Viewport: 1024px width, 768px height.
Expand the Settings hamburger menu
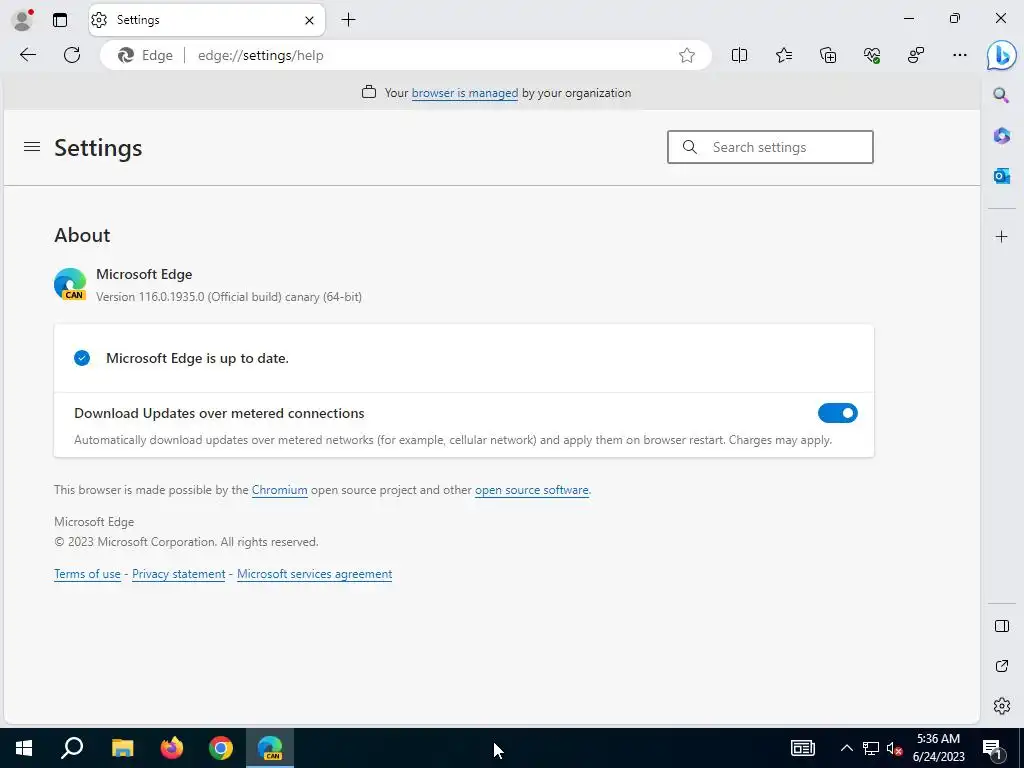click(32, 147)
